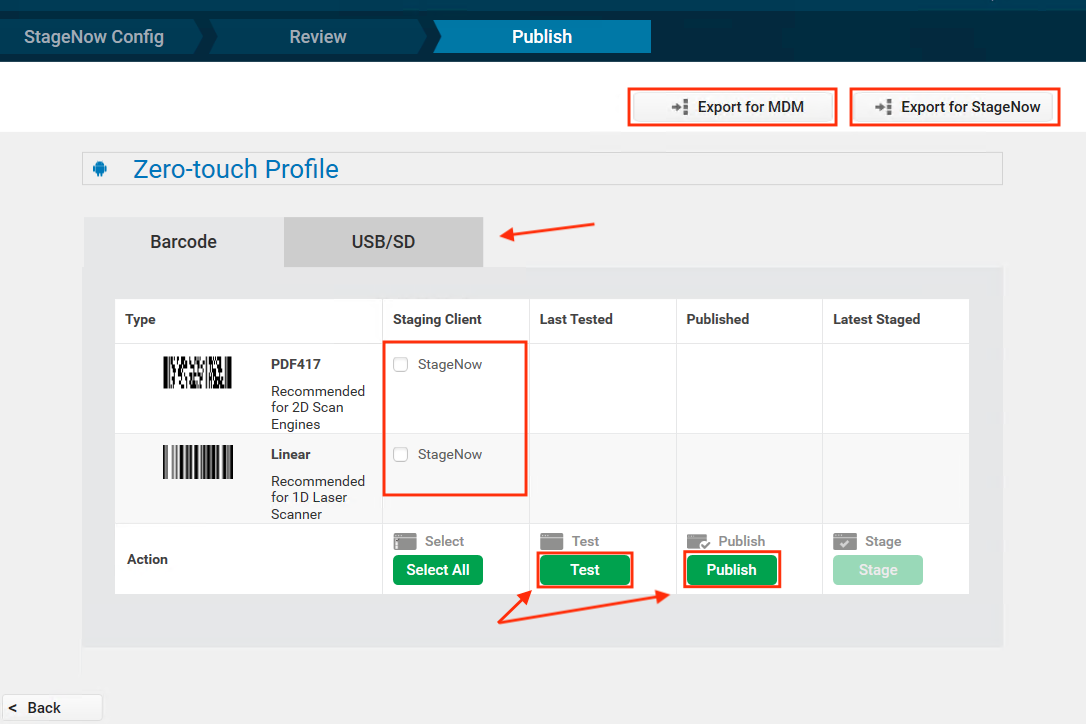This screenshot has width=1086, height=724.
Task: Click the Android icon beside Zero-touch Profile
Action: 100,169
